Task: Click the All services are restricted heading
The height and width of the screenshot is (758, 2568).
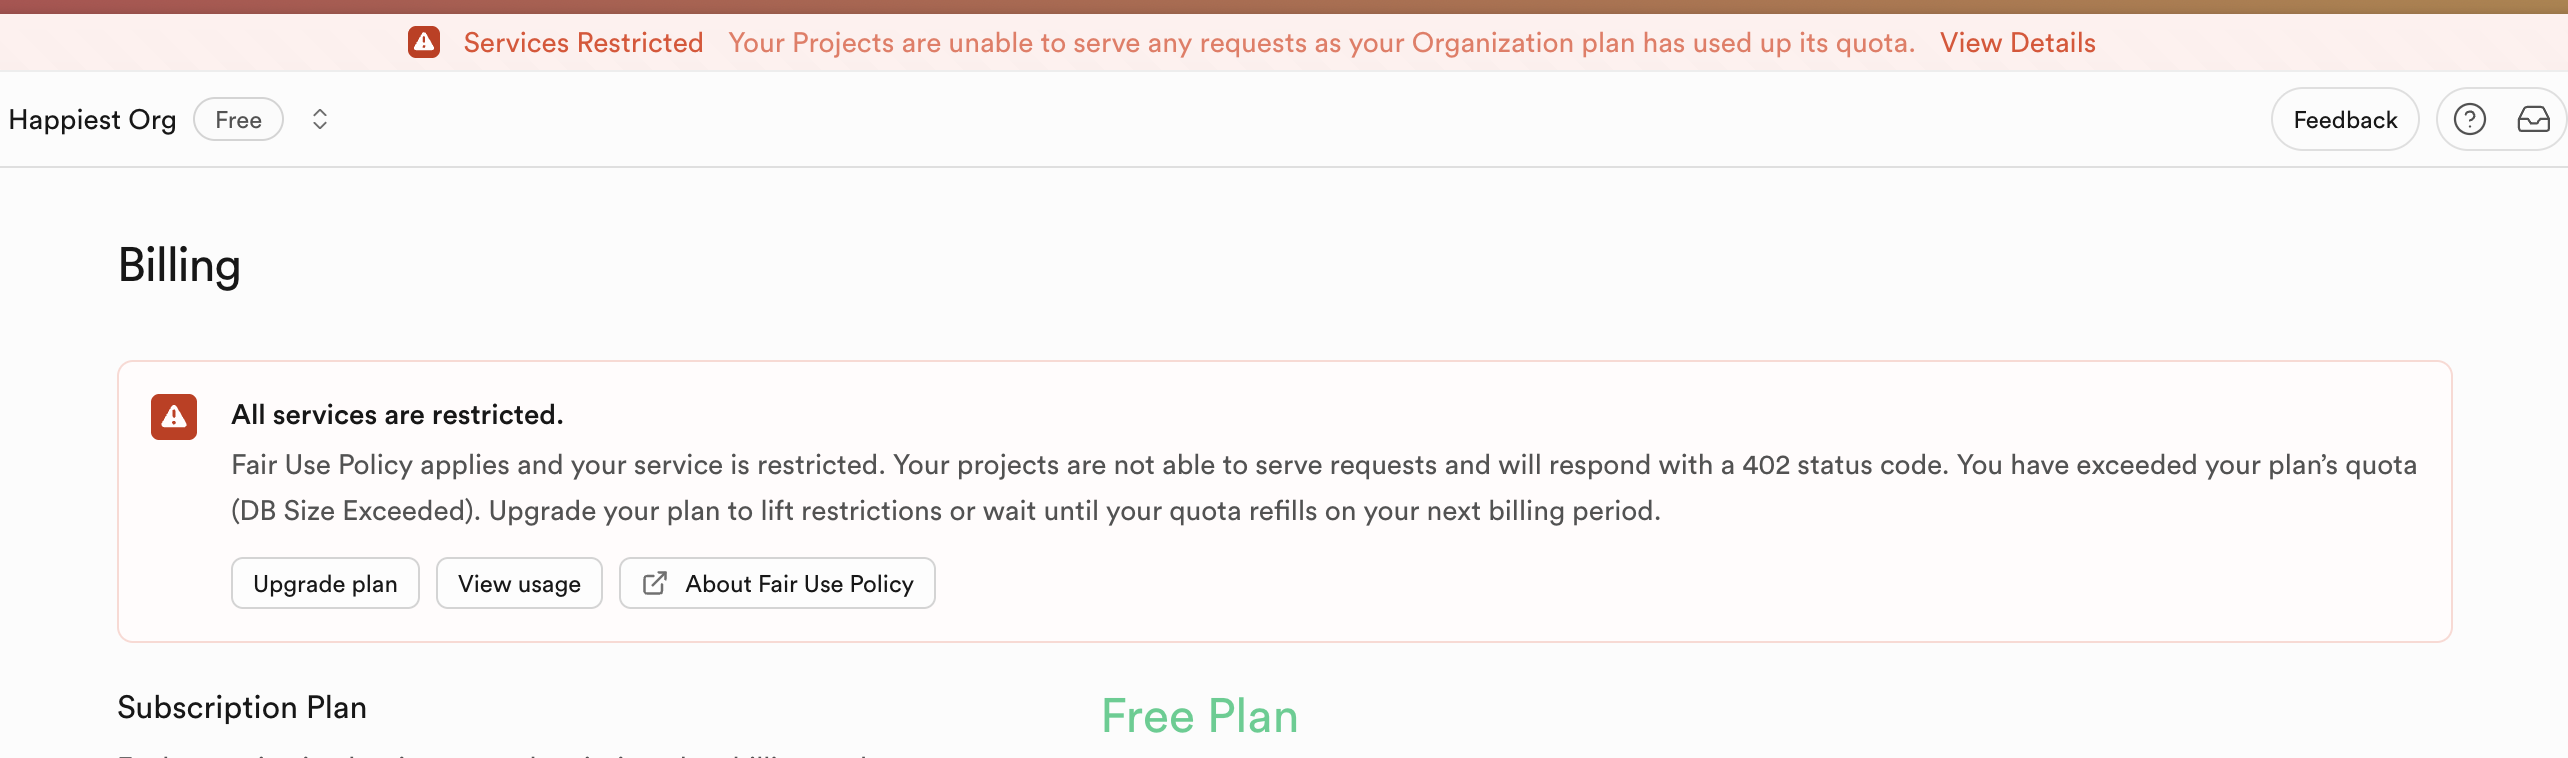Action: coord(397,415)
